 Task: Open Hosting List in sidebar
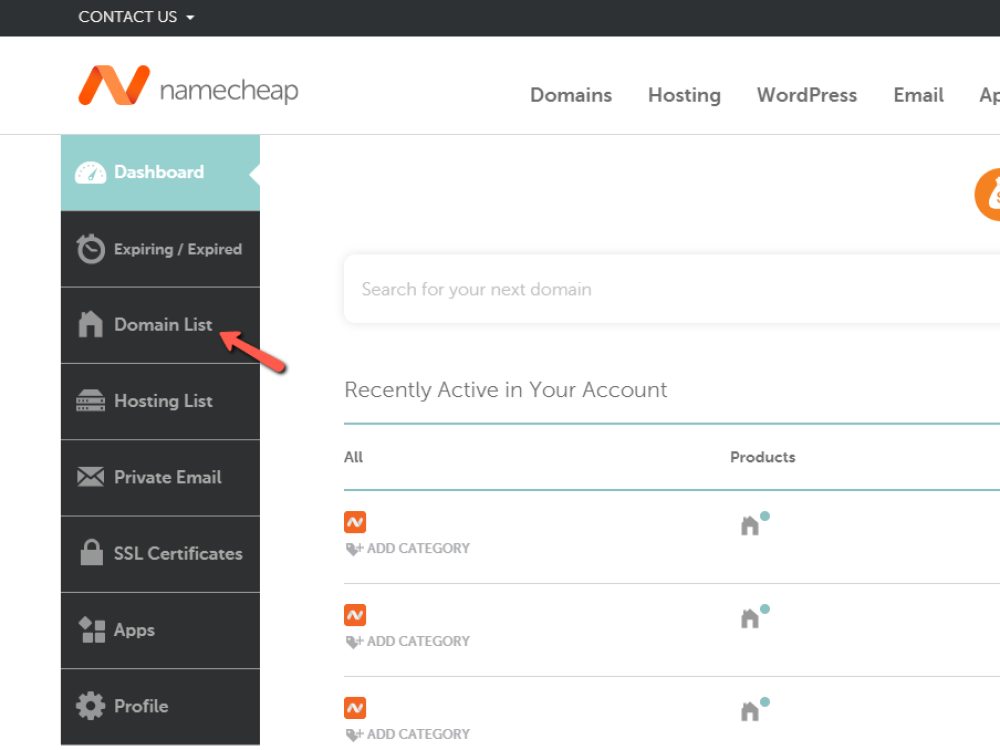point(160,401)
